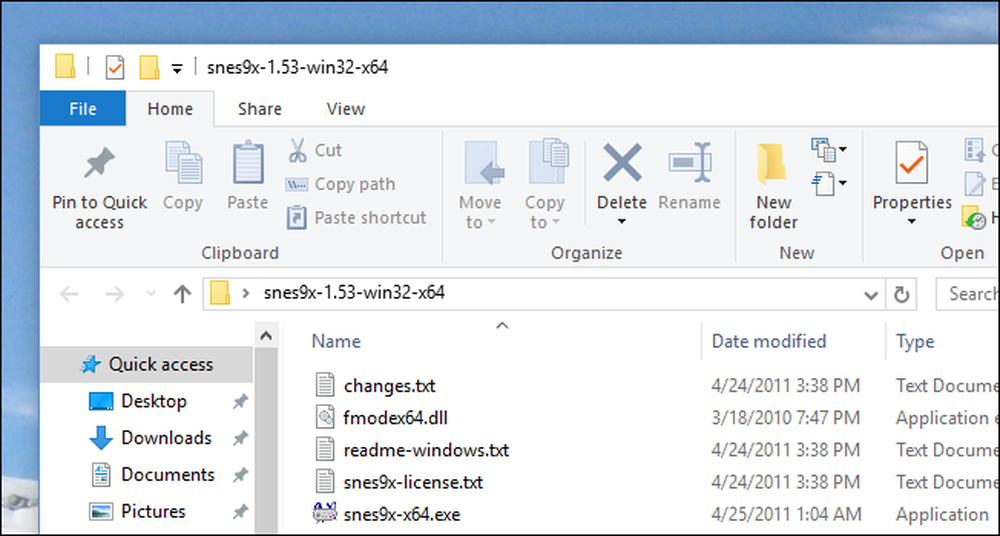Open Customize Quick Access Toolbar dropdown

click(x=177, y=68)
